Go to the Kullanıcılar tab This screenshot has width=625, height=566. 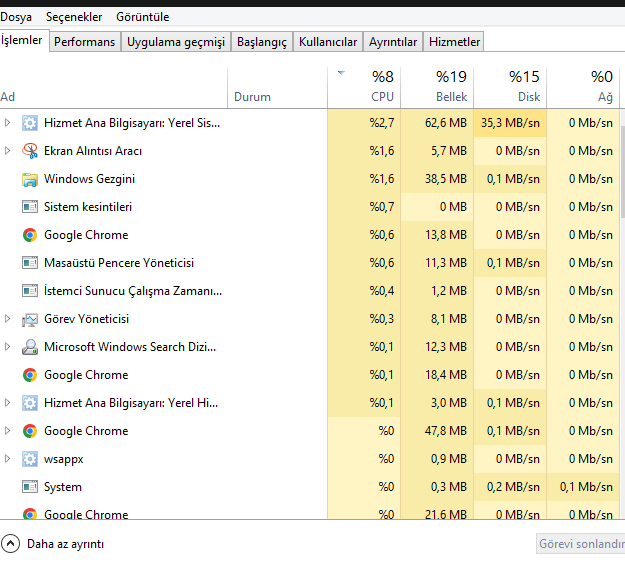click(x=328, y=42)
